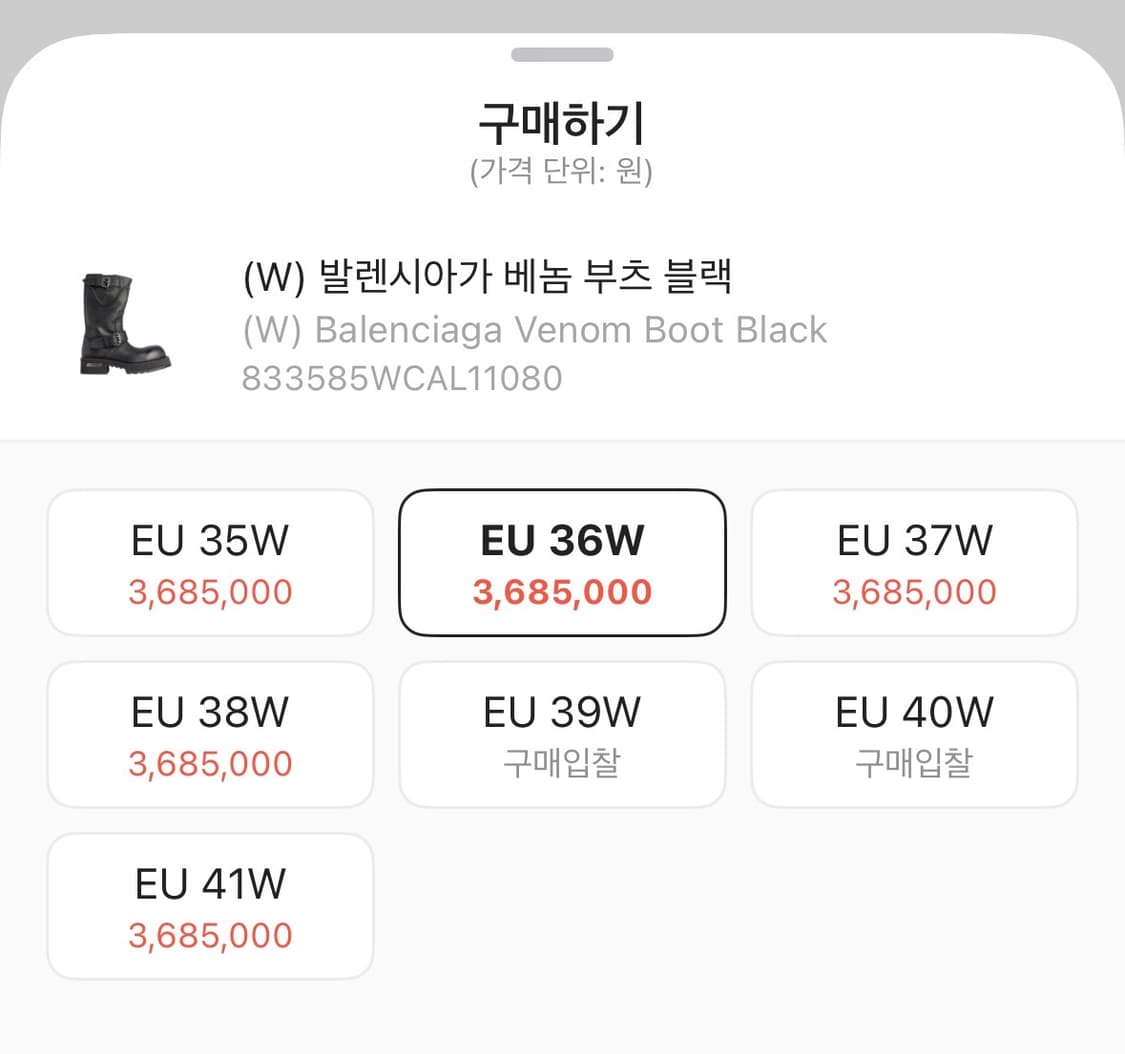Screen dimensions: 1125x1054
Task: Click the bold 3,685,000 price under EU 36W
Action: (562, 592)
